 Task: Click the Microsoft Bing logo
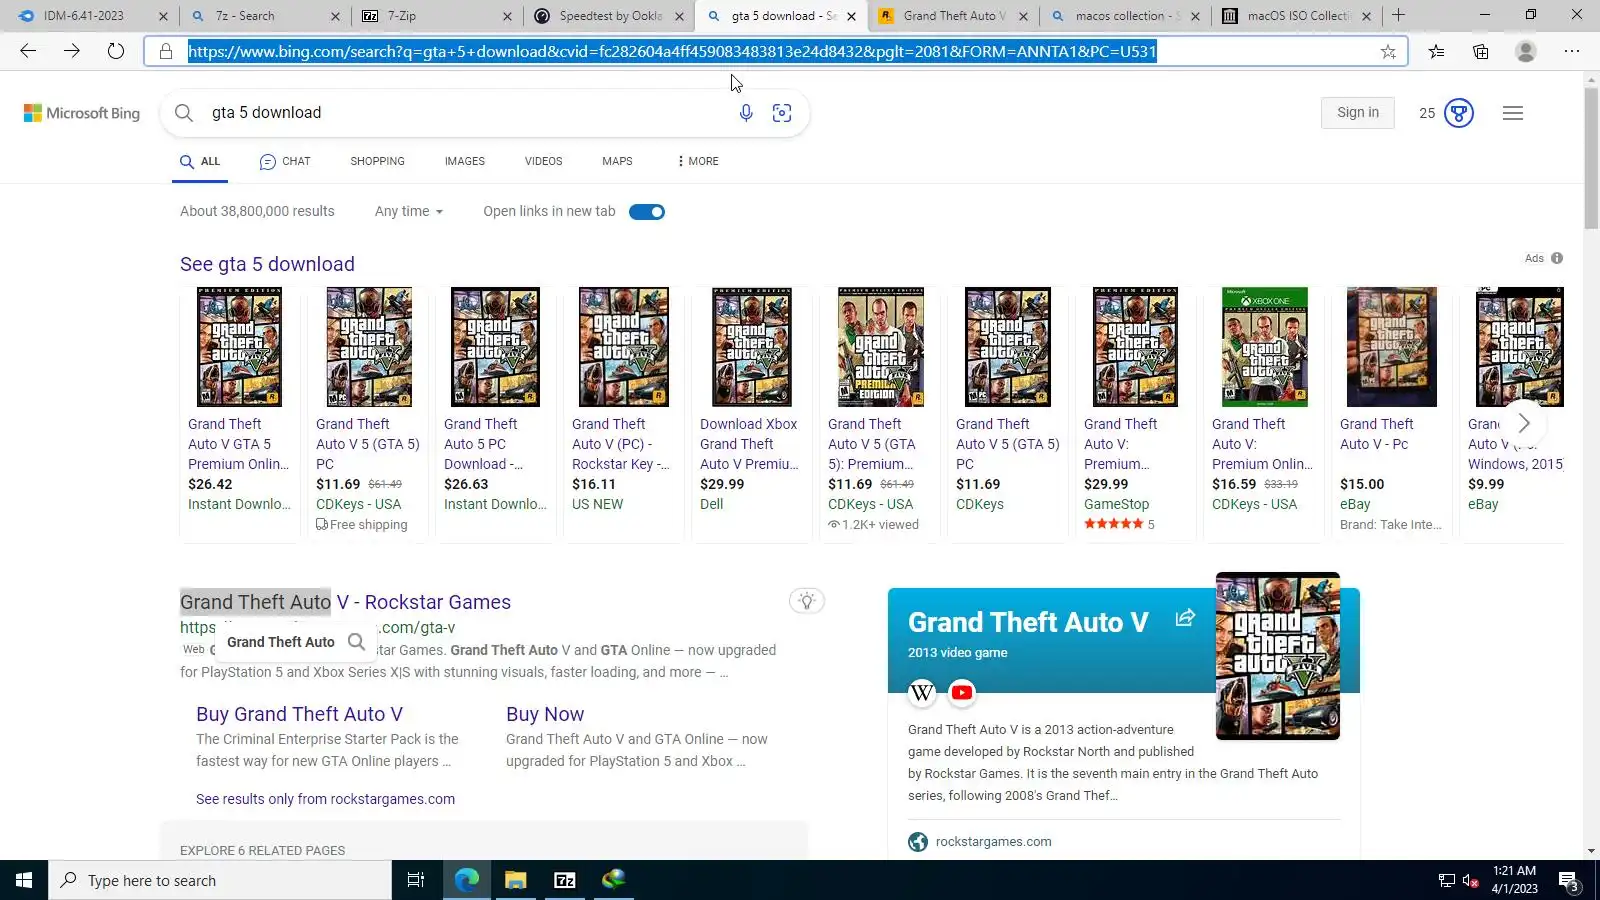pyautogui.click(x=82, y=113)
